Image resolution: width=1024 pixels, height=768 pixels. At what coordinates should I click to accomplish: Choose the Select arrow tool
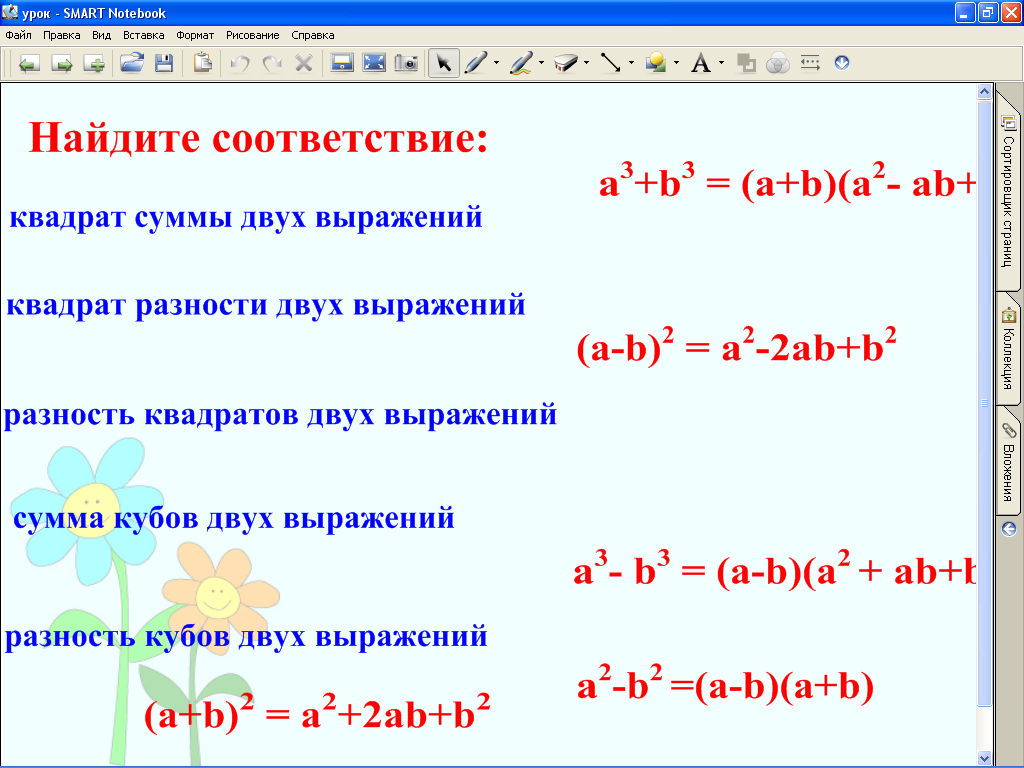click(x=444, y=63)
